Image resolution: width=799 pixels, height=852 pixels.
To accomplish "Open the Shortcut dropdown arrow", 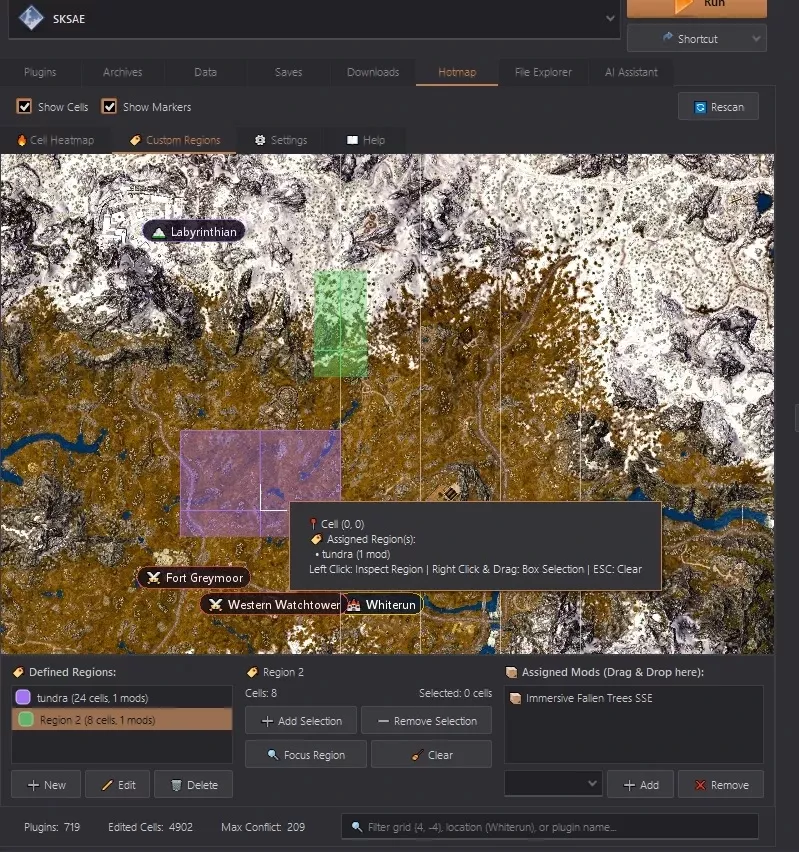I will coord(756,39).
